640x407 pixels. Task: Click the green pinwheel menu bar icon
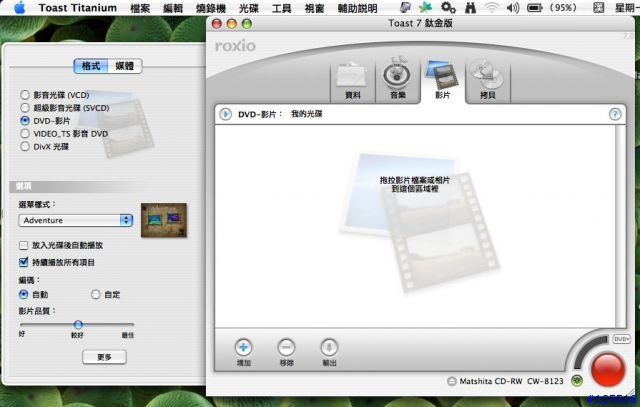point(426,7)
